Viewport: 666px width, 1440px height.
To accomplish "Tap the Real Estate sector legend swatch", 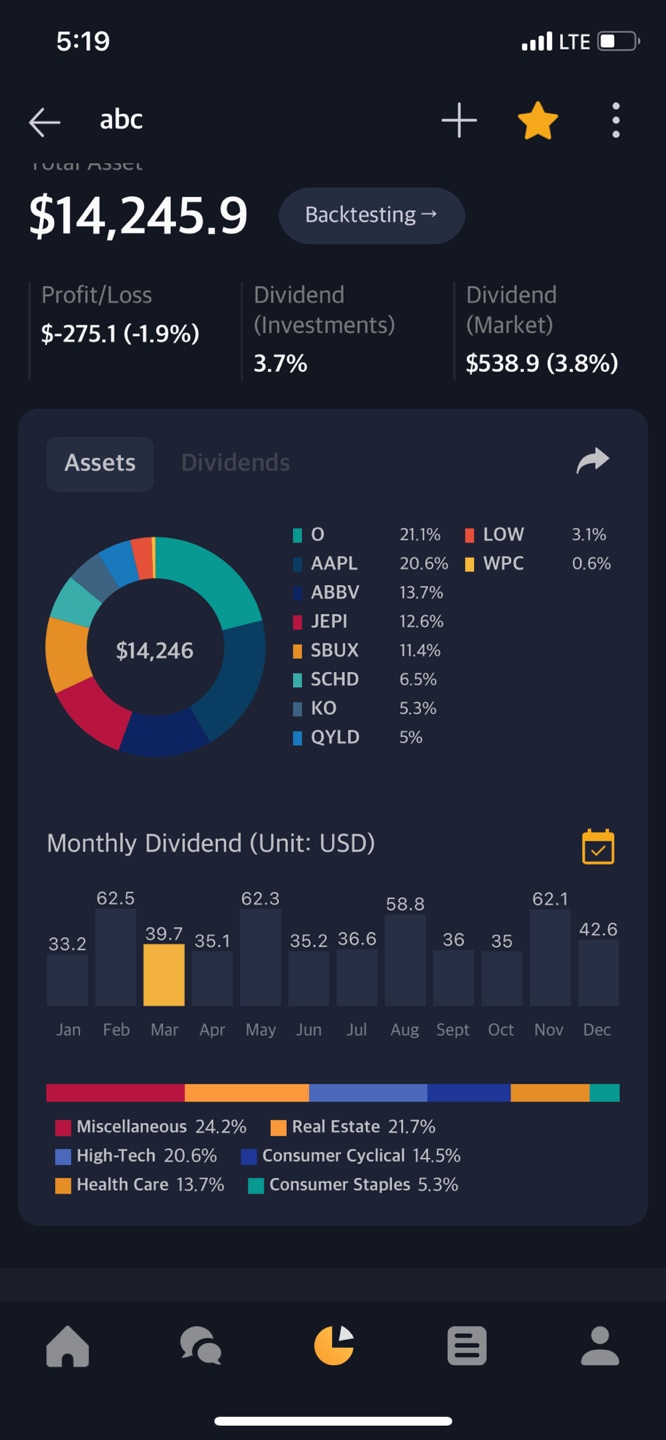I will tap(279, 1128).
